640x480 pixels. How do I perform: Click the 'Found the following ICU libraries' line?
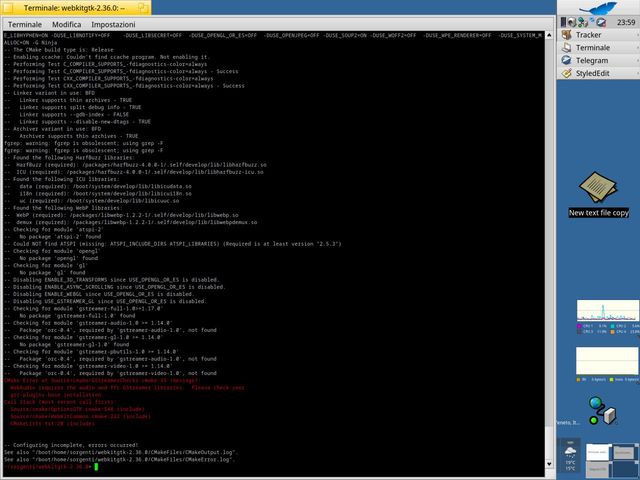(x=62, y=179)
